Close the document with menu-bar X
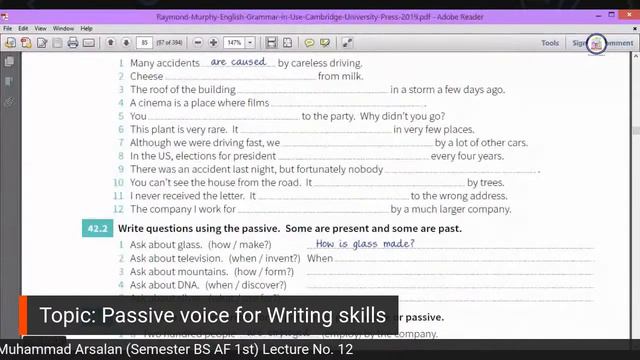The height and width of the screenshot is (360, 640). [x=635, y=29]
